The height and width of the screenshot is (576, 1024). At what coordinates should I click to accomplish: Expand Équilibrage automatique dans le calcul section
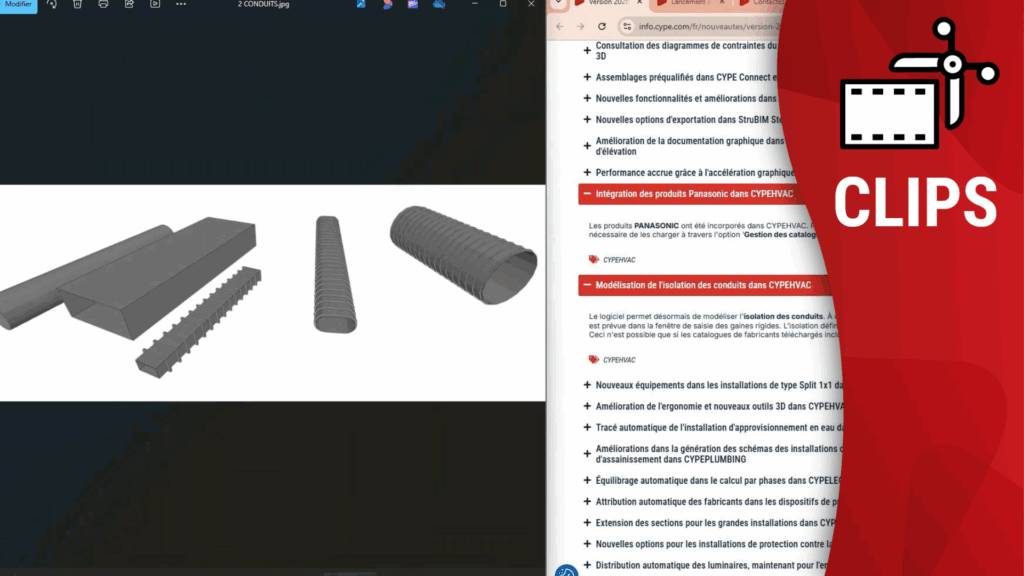[x=588, y=481]
